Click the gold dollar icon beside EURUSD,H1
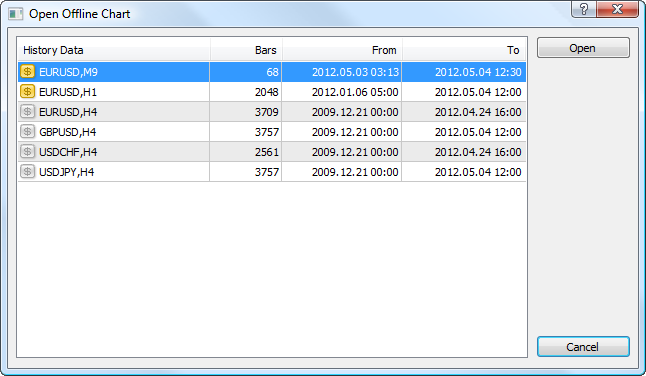 27,91
